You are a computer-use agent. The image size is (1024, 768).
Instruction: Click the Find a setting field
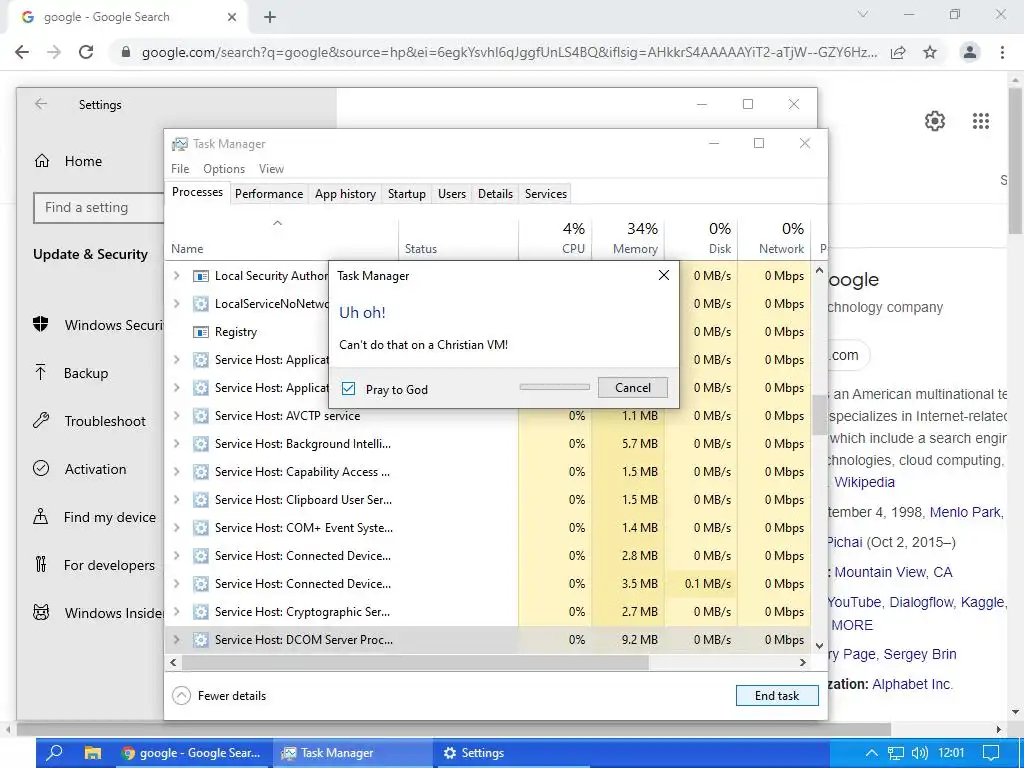pyautogui.click(x=98, y=208)
